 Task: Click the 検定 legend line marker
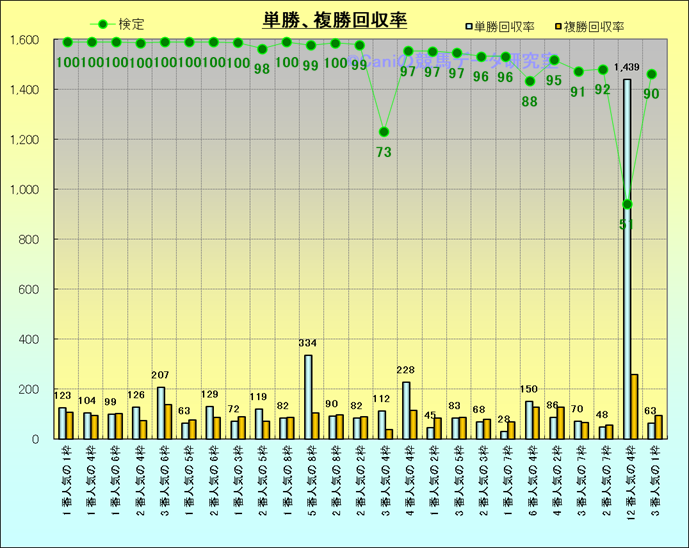coord(101,24)
